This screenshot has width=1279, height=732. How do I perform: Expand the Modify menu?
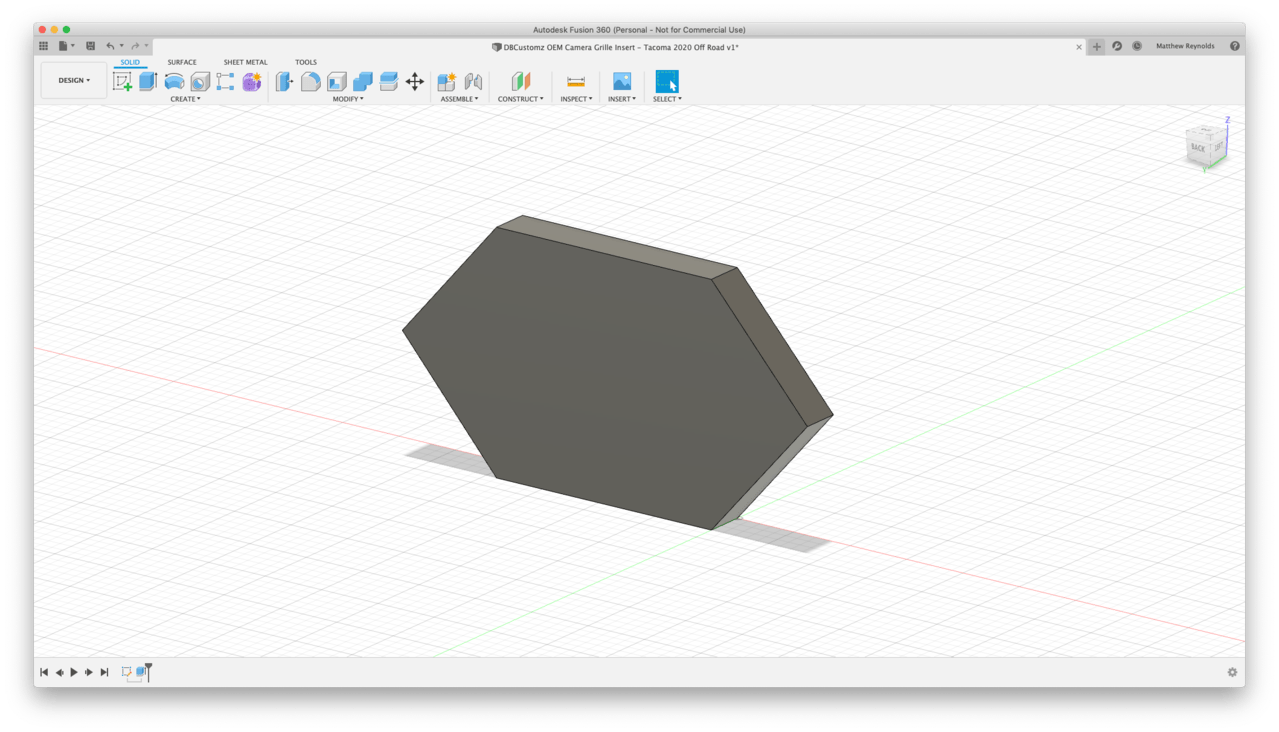(348, 99)
